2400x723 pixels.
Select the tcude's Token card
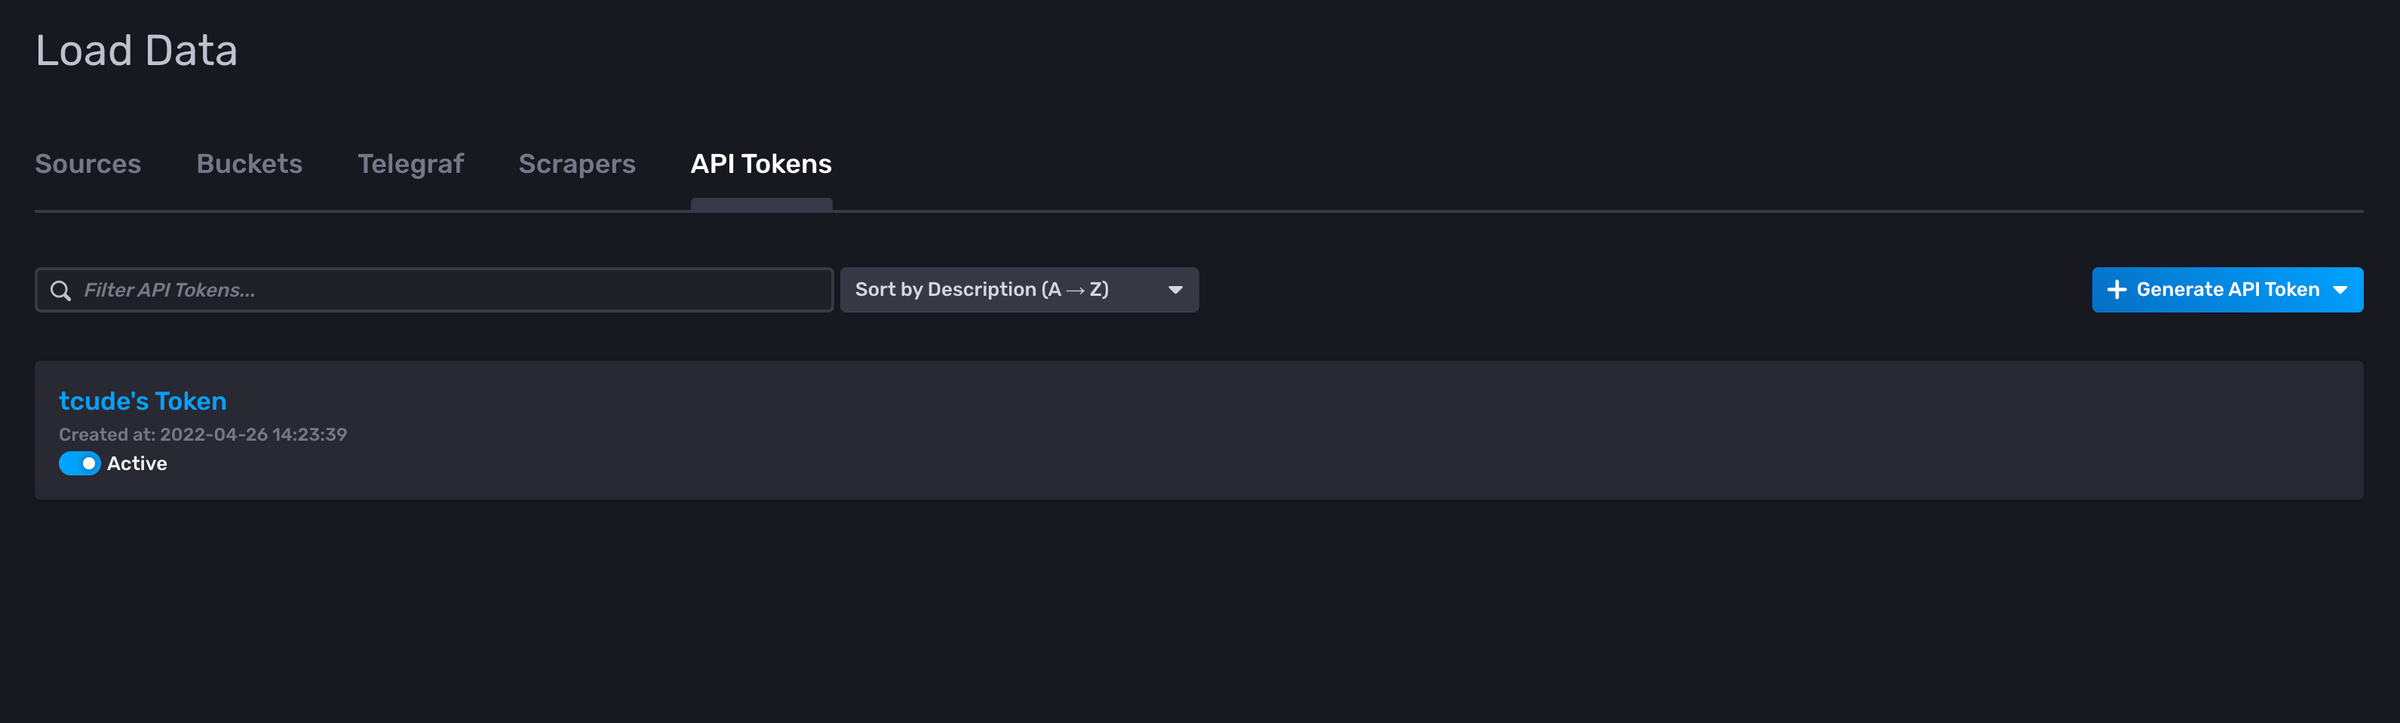click(x=1200, y=430)
